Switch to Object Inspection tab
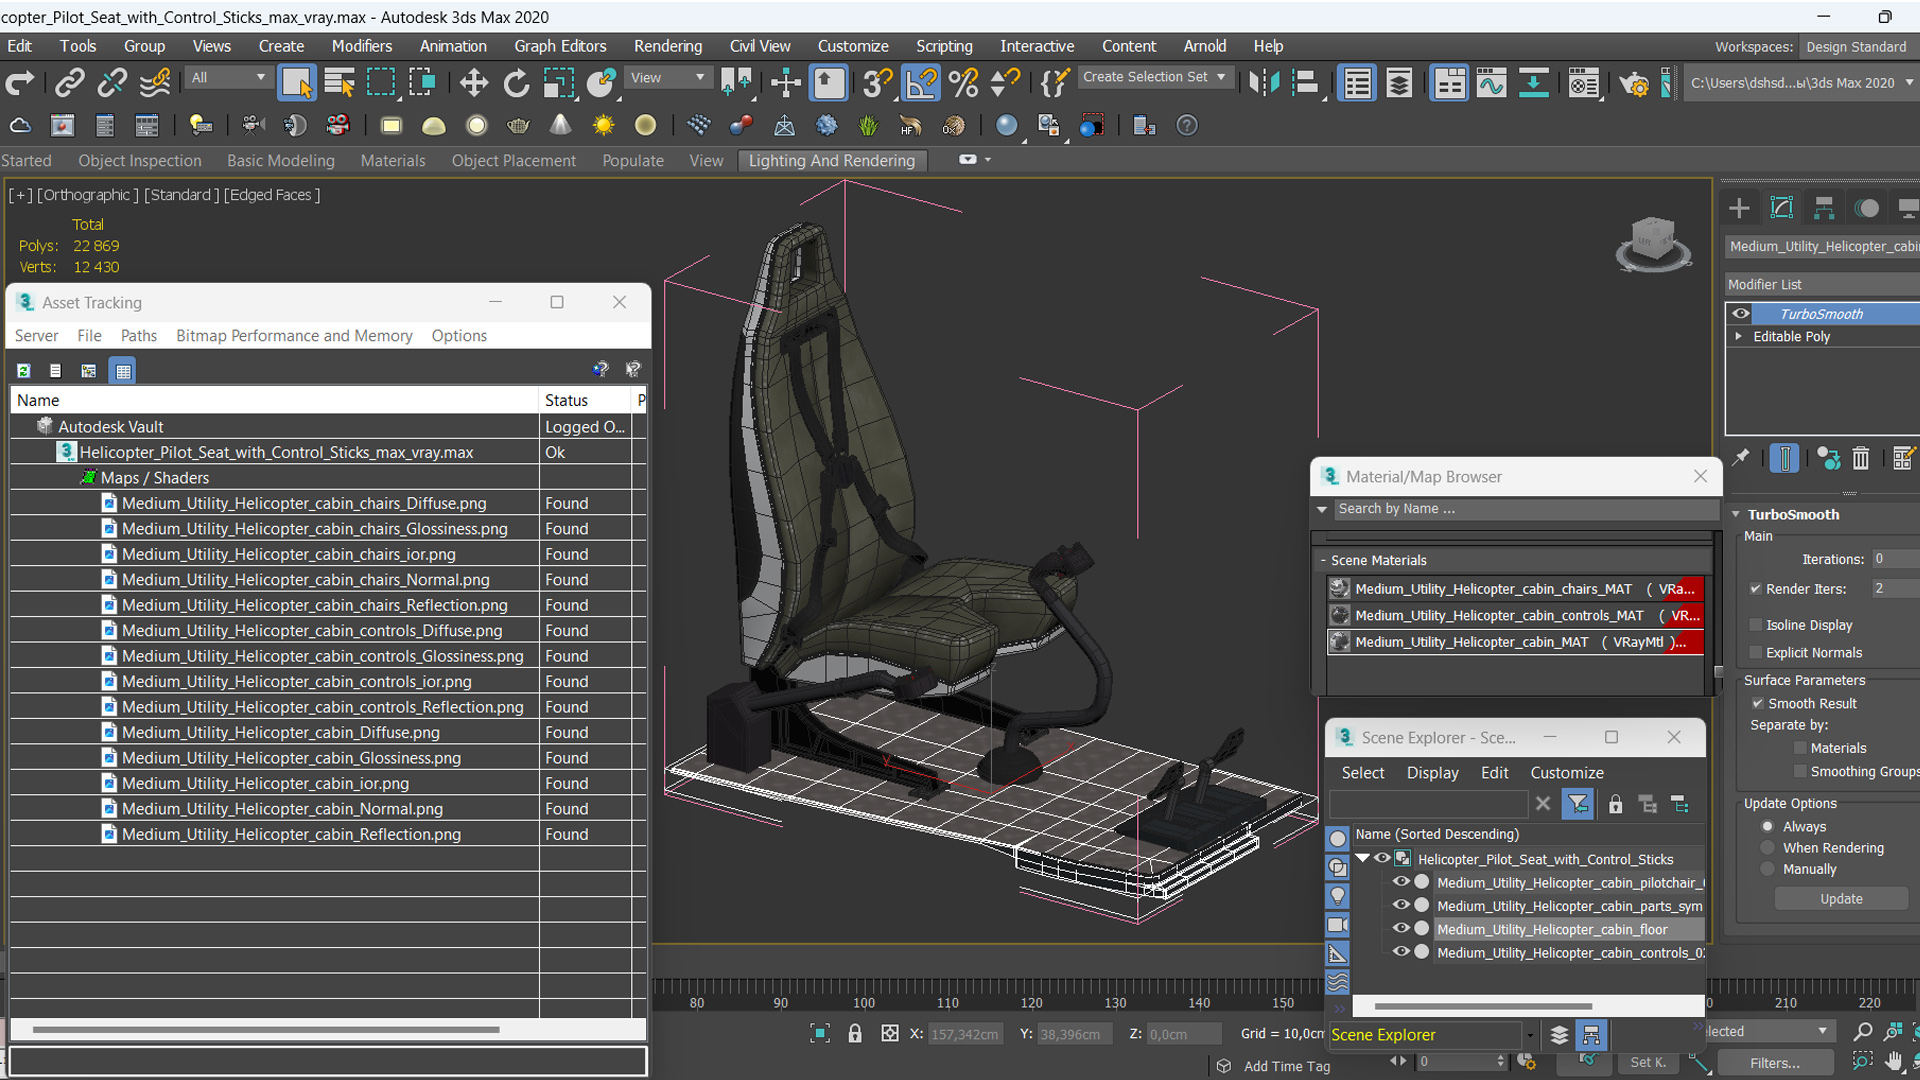Screen dimensions: 1920x1080 pos(140,160)
